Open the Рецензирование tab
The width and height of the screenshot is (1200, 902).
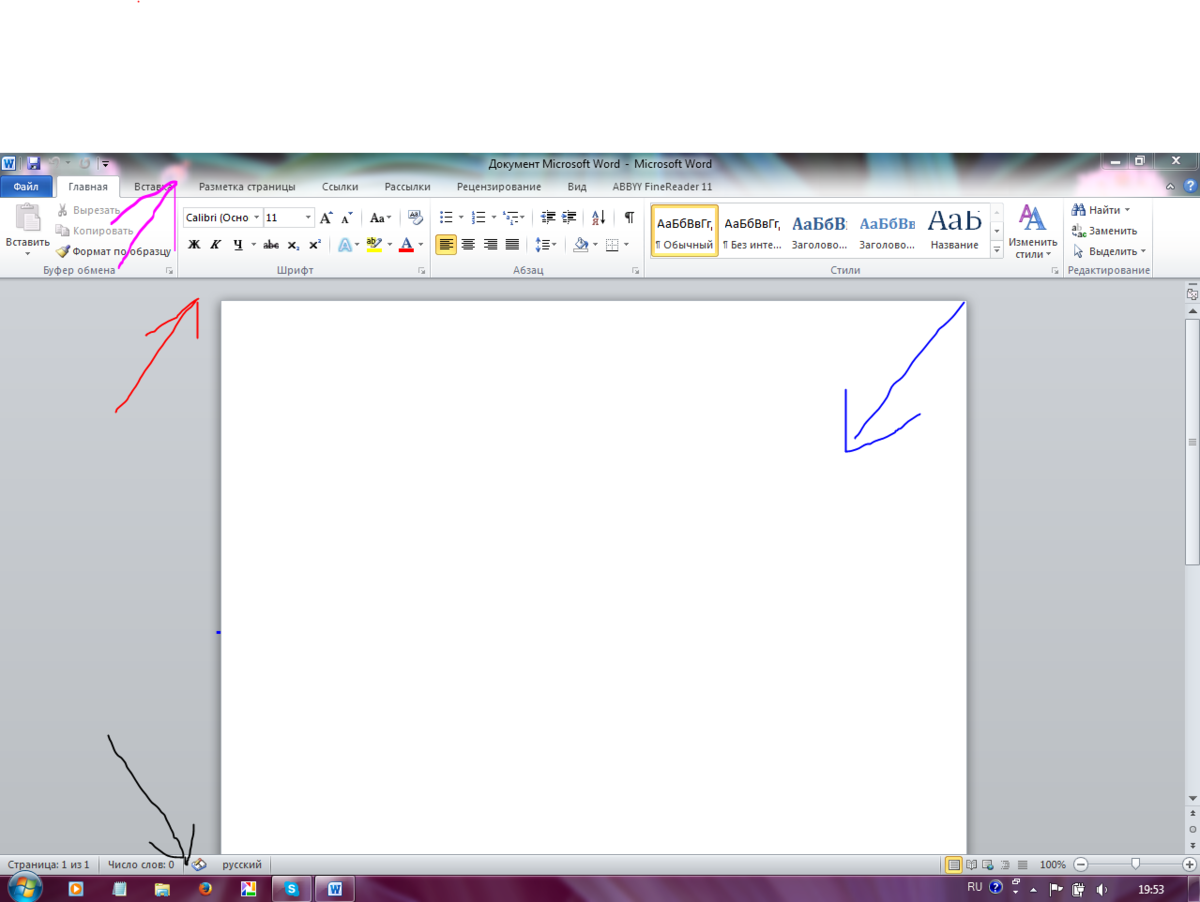coord(498,187)
